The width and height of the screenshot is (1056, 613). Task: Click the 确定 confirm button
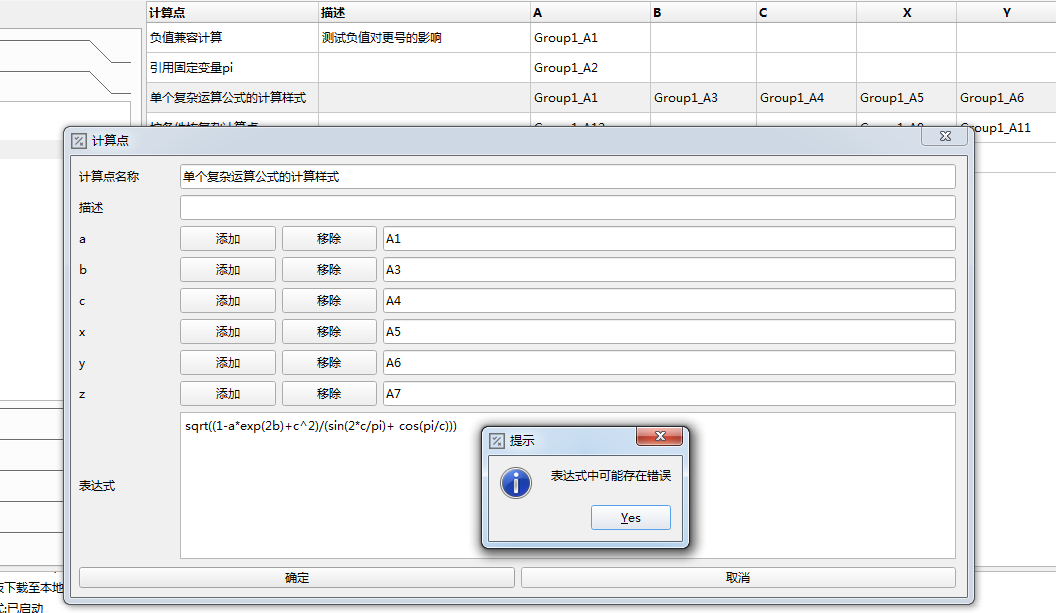click(x=297, y=578)
